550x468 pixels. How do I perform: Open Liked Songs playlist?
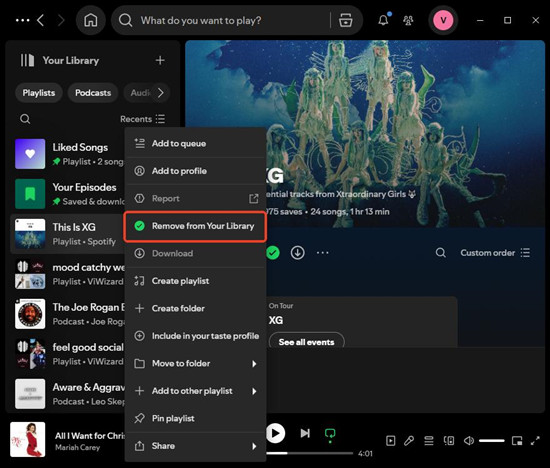69,154
